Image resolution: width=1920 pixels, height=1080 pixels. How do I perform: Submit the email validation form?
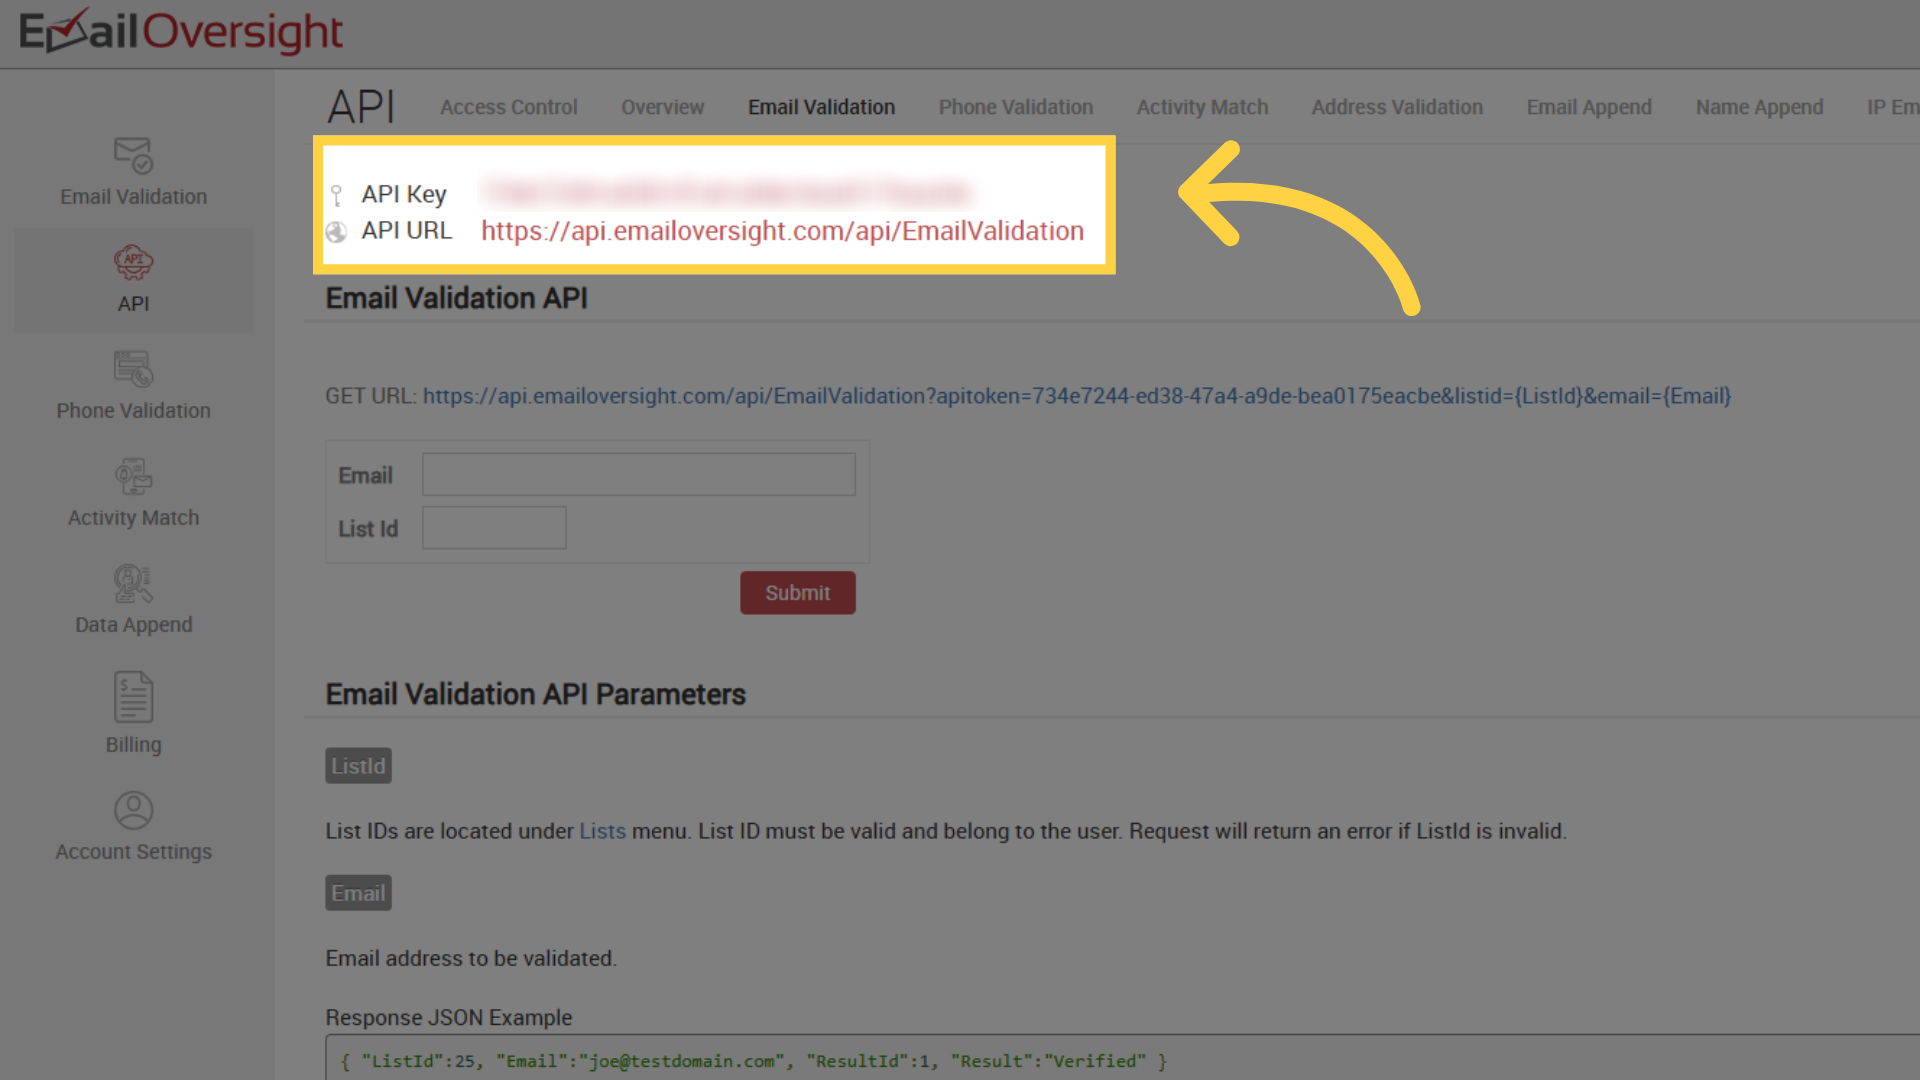click(797, 593)
